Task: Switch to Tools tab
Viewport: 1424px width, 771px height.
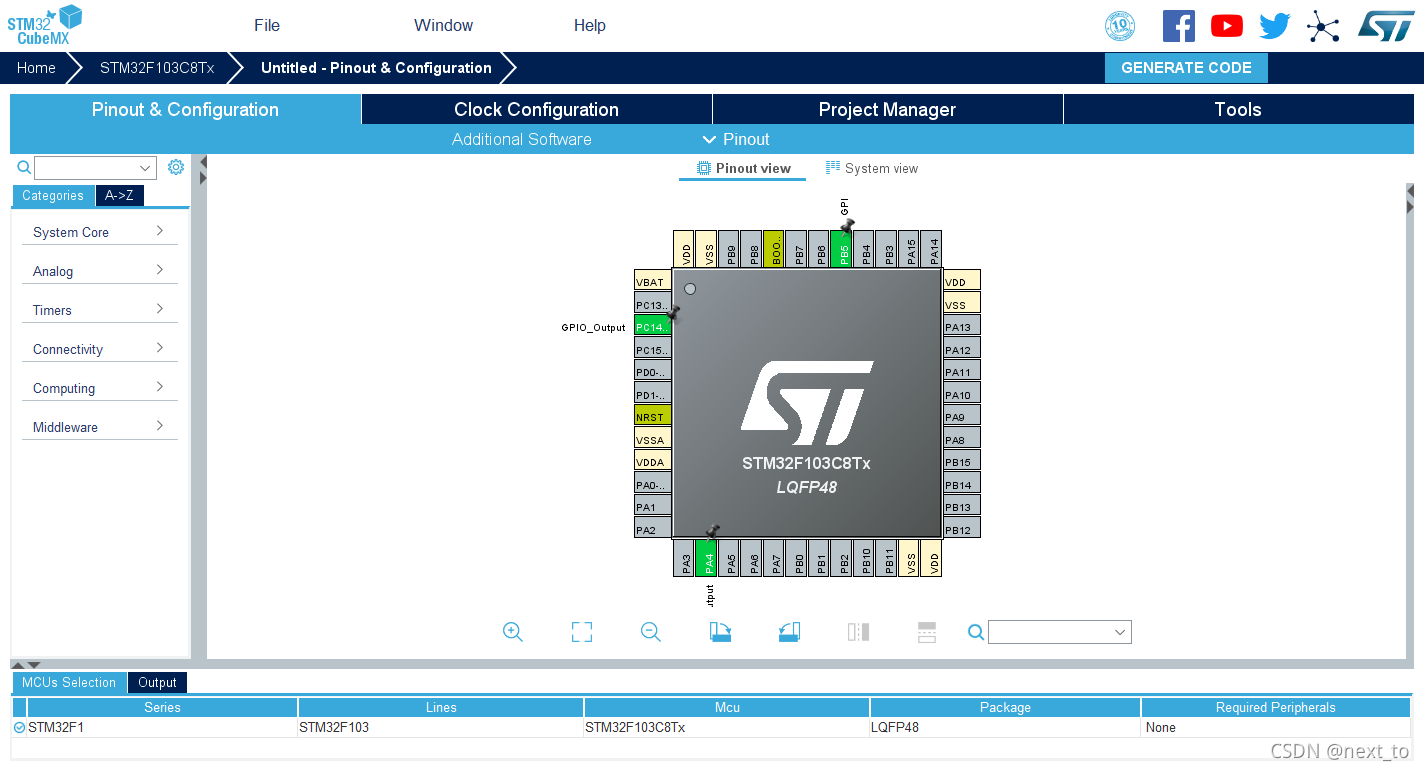Action: (1238, 109)
